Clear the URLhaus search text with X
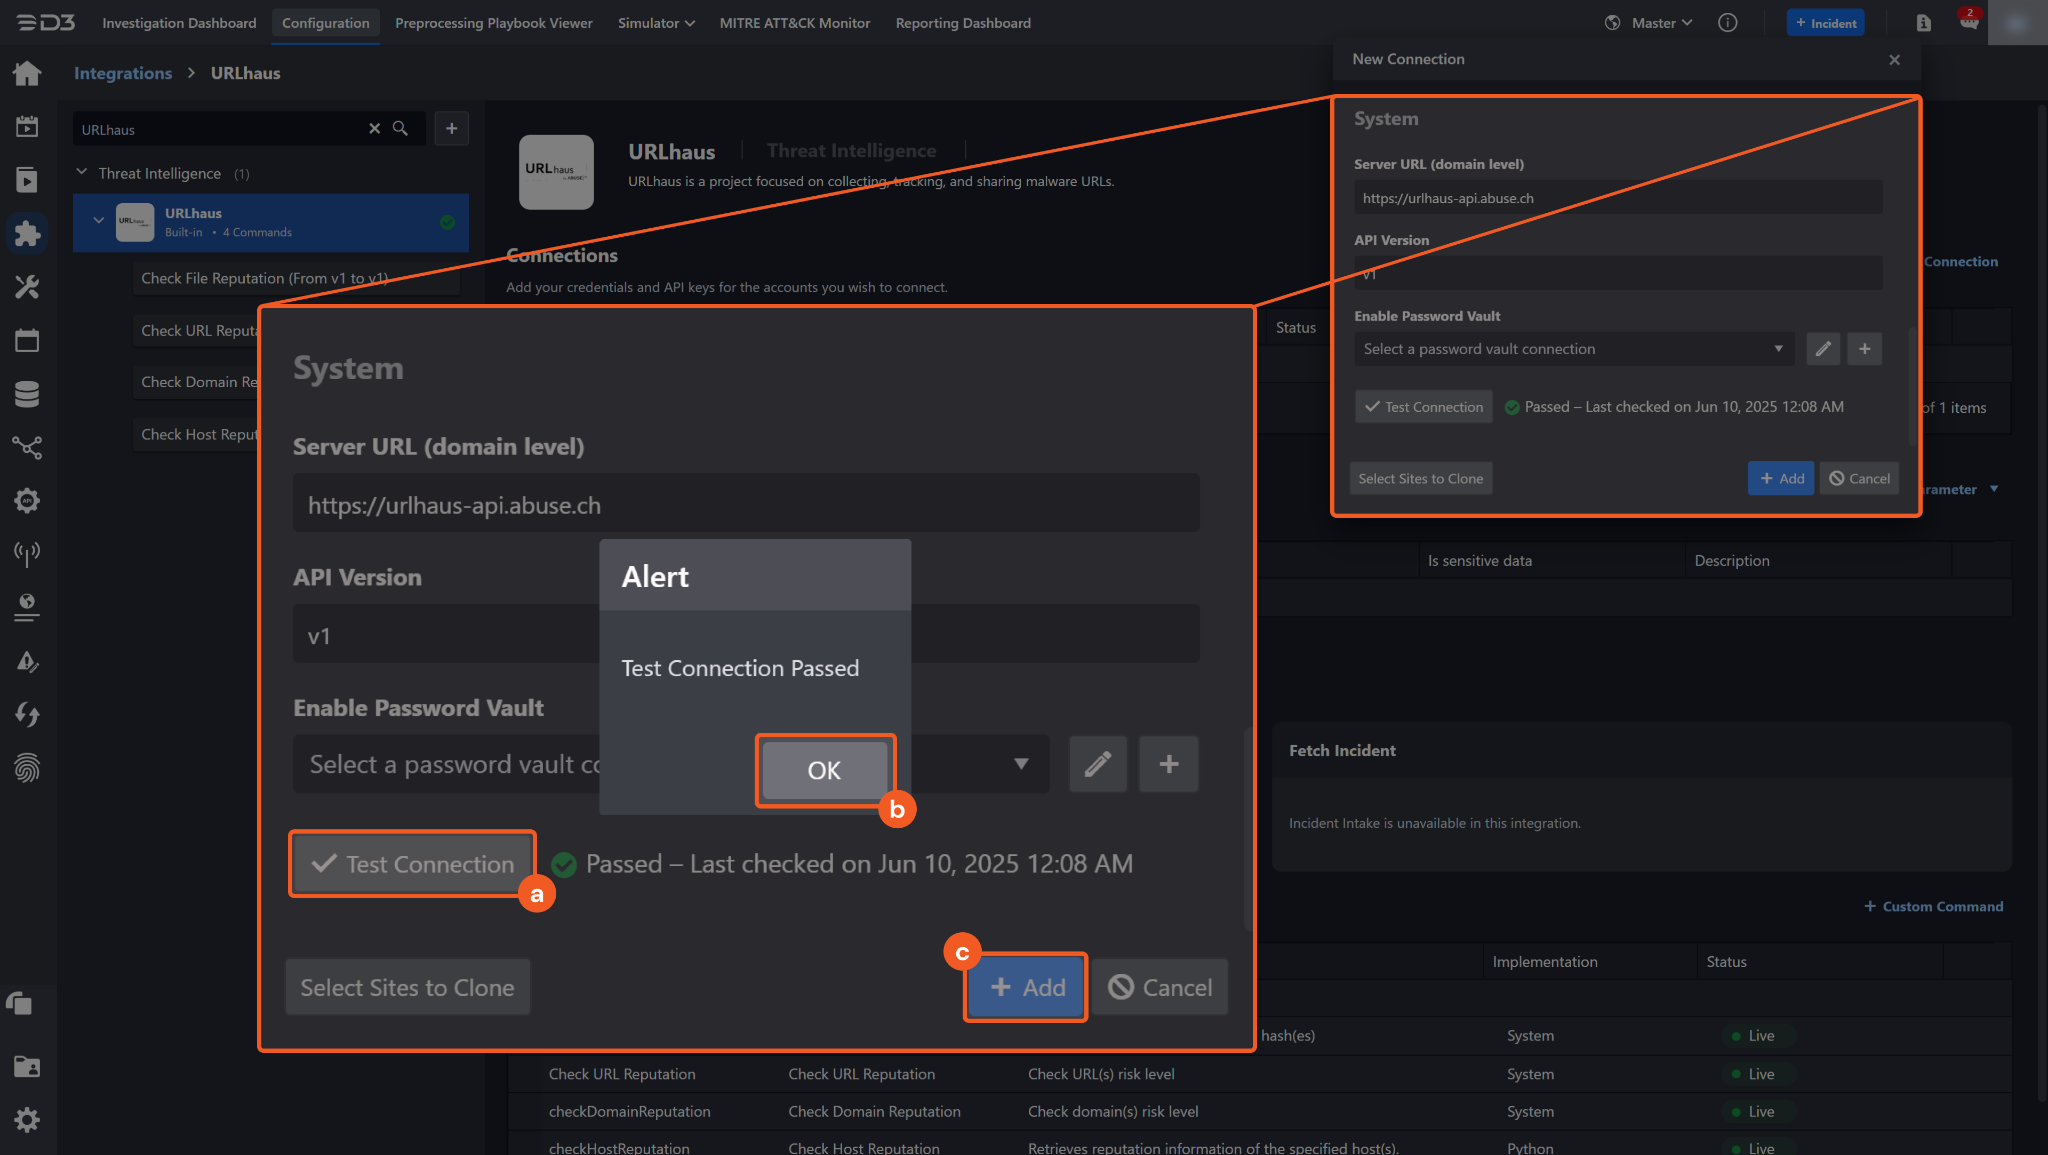The height and width of the screenshot is (1155, 2048). tap(374, 129)
